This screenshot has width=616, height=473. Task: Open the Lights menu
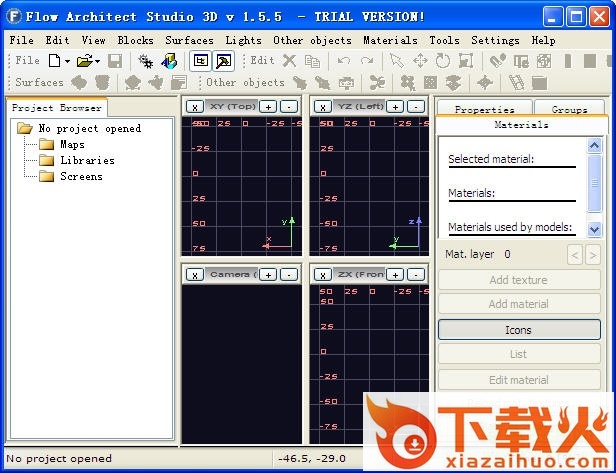pyautogui.click(x=243, y=40)
